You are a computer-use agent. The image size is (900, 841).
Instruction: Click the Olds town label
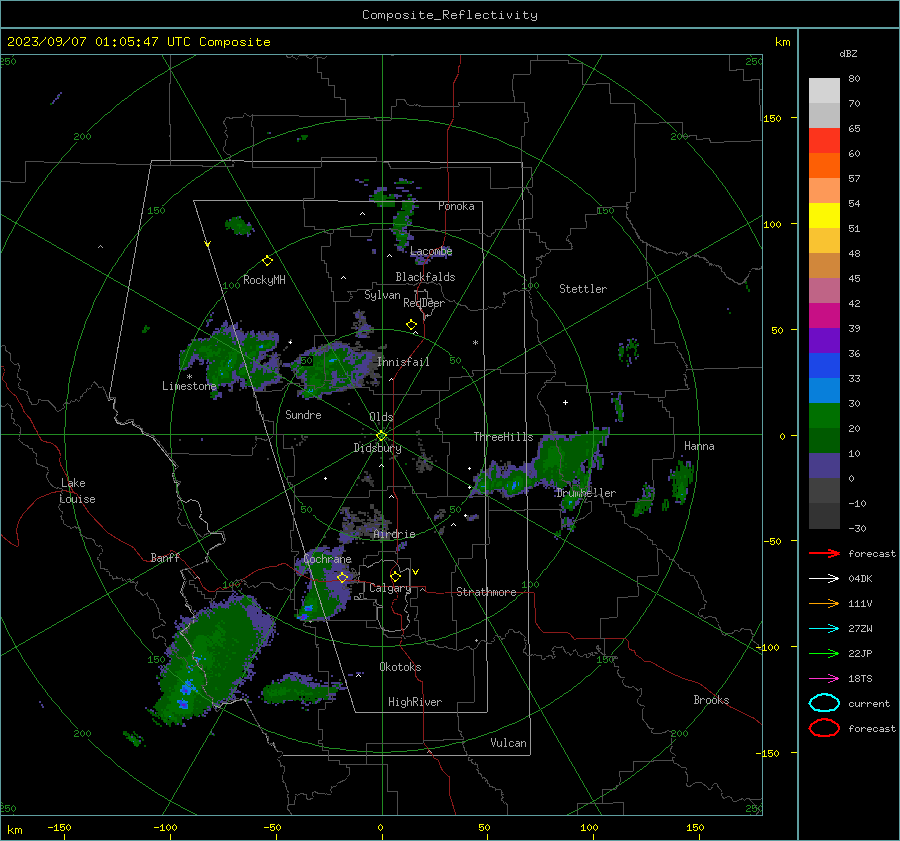(381, 417)
